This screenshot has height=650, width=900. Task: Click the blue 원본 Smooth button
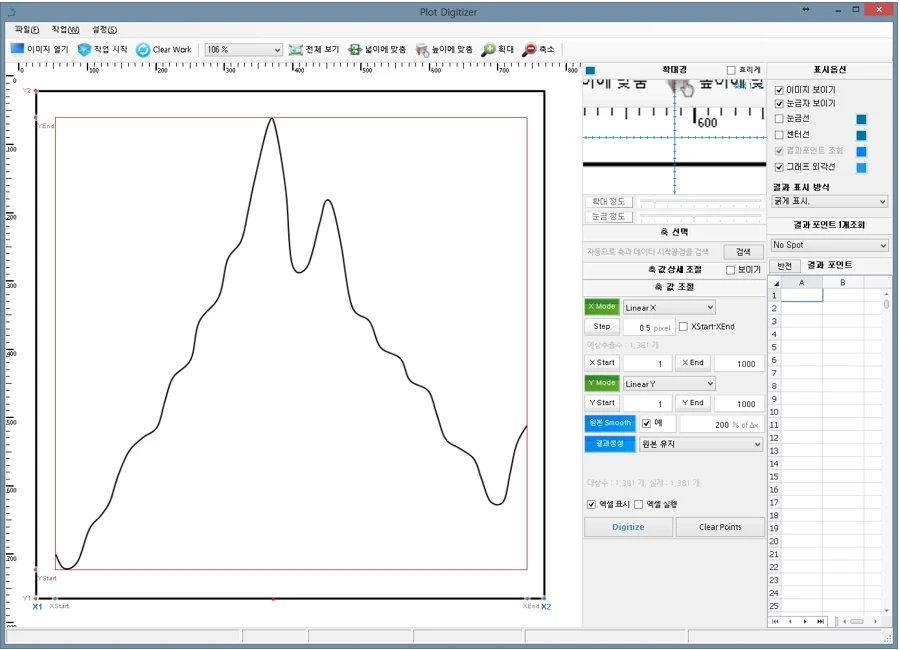[x=610, y=423]
